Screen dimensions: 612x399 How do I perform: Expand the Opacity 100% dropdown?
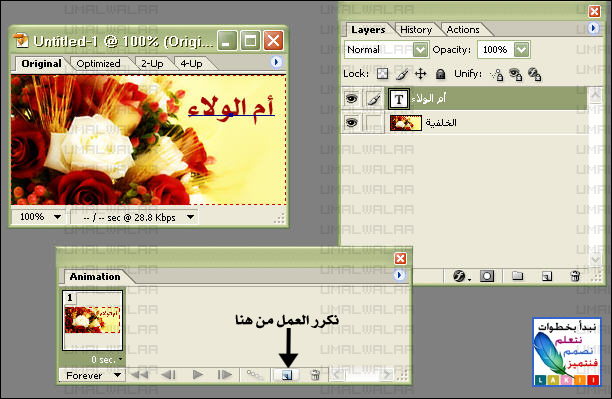[x=521, y=50]
